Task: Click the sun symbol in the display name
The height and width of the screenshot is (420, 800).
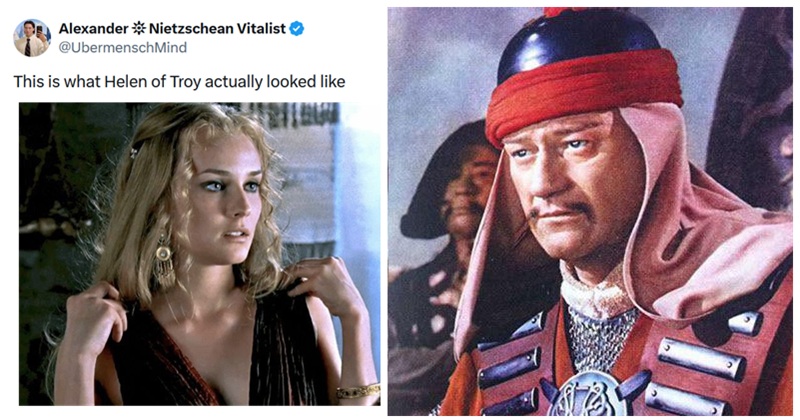Action: [x=139, y=29]
